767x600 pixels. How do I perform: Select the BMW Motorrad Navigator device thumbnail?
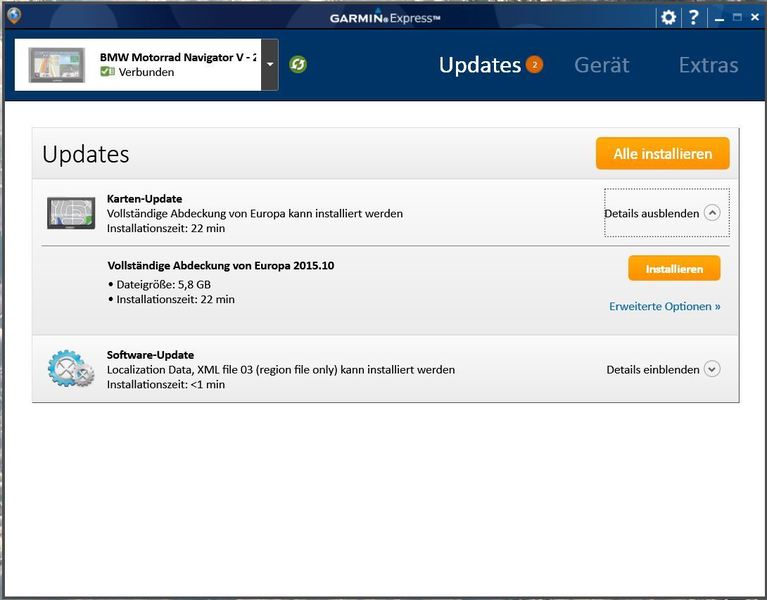click(x=57, y=65)
